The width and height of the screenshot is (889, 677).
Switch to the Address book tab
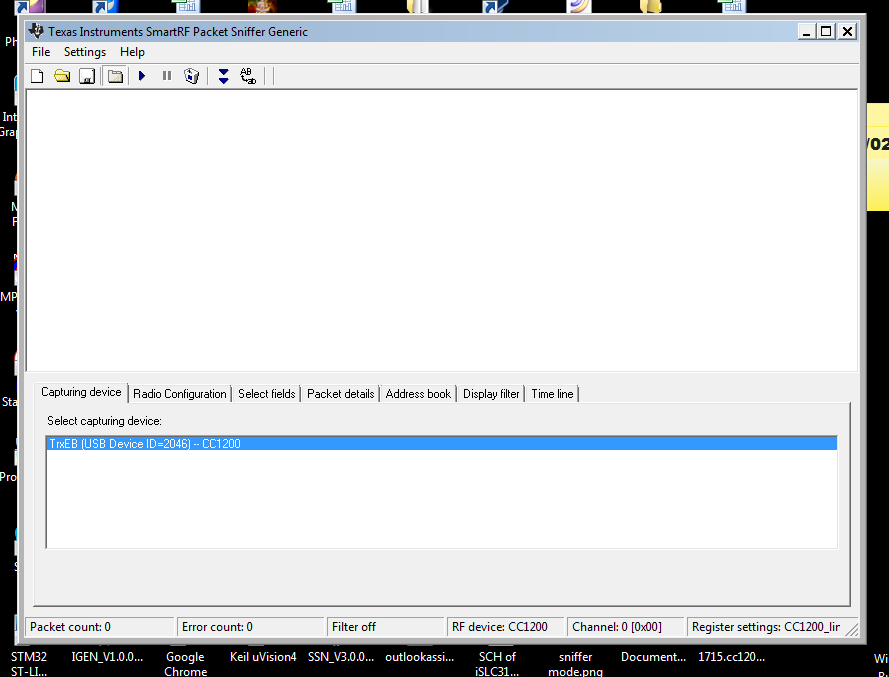point(418,393)
